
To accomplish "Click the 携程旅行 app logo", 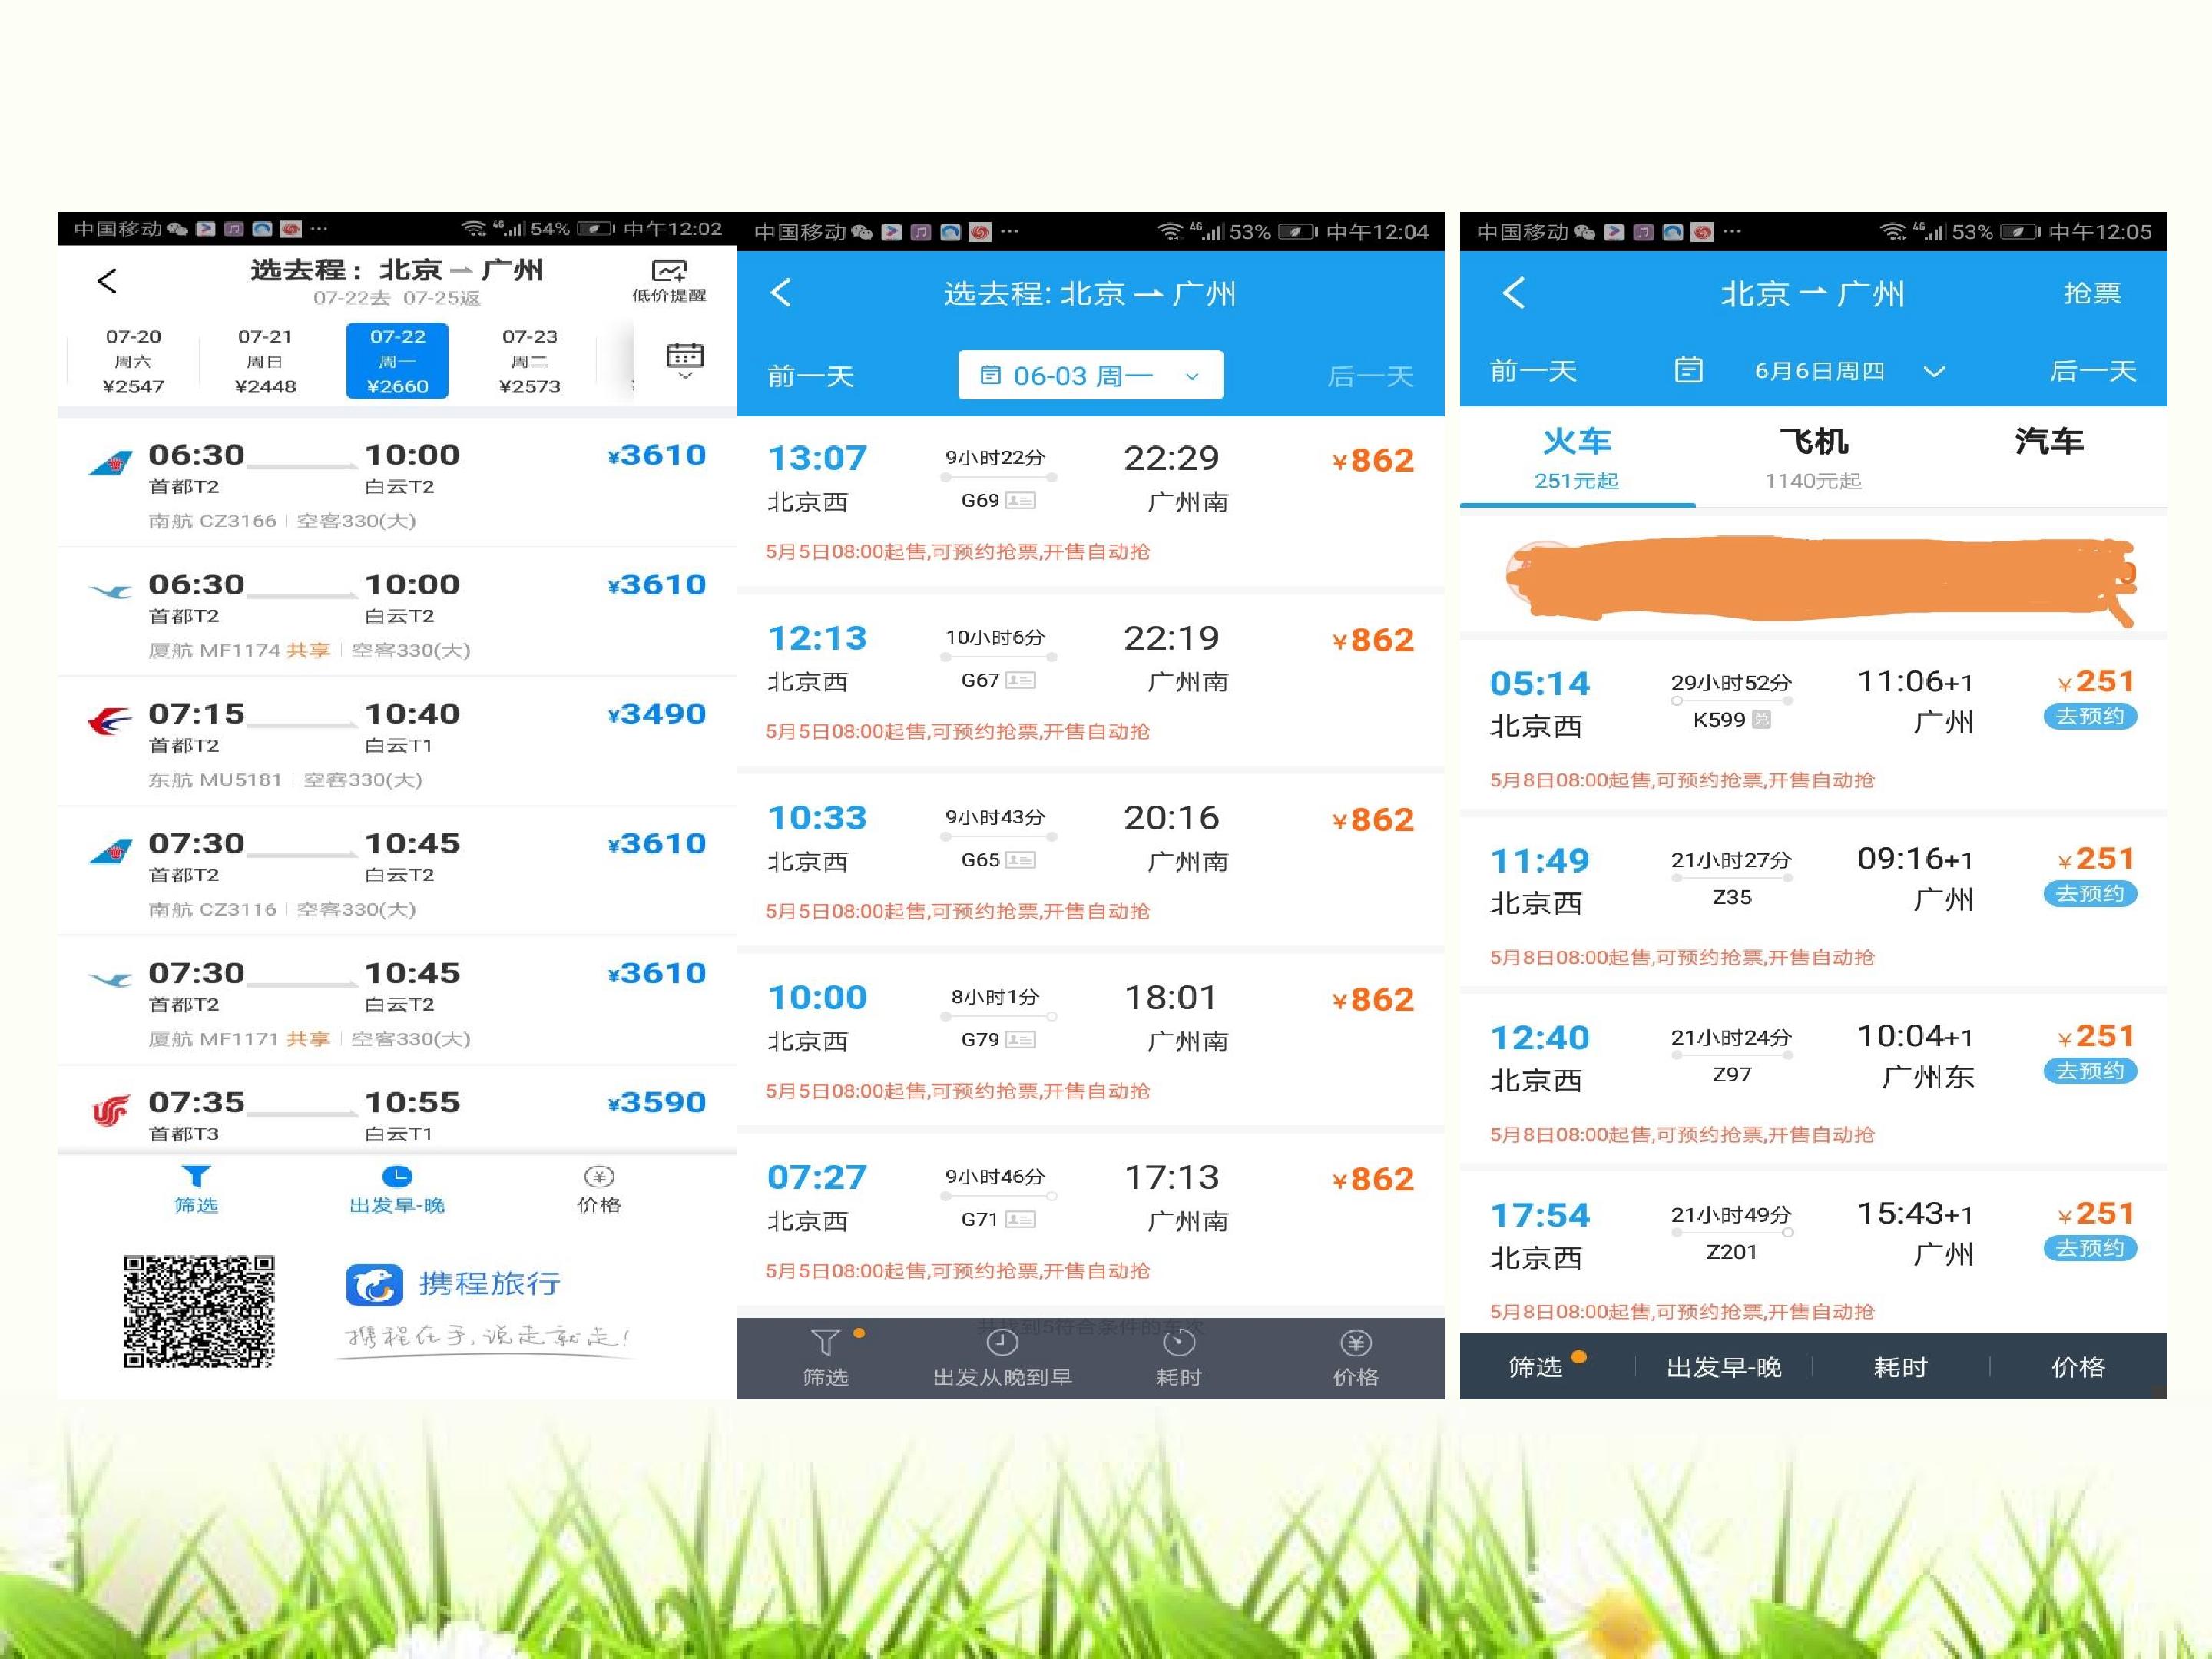I will point(374,1285).
